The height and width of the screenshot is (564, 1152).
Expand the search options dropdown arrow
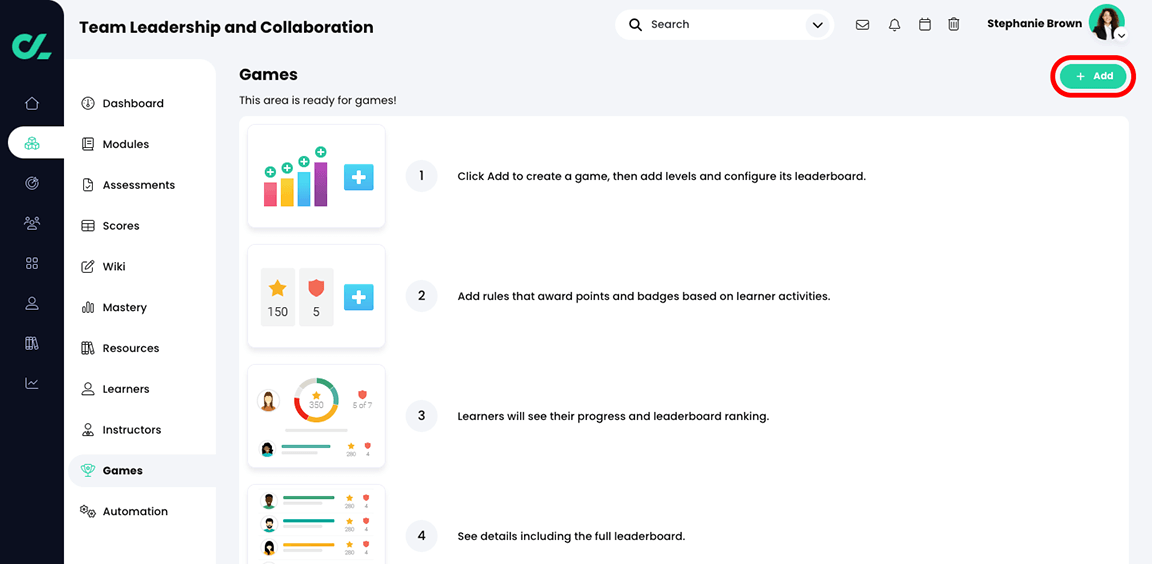pyautogui.click(x=818, y=25)
